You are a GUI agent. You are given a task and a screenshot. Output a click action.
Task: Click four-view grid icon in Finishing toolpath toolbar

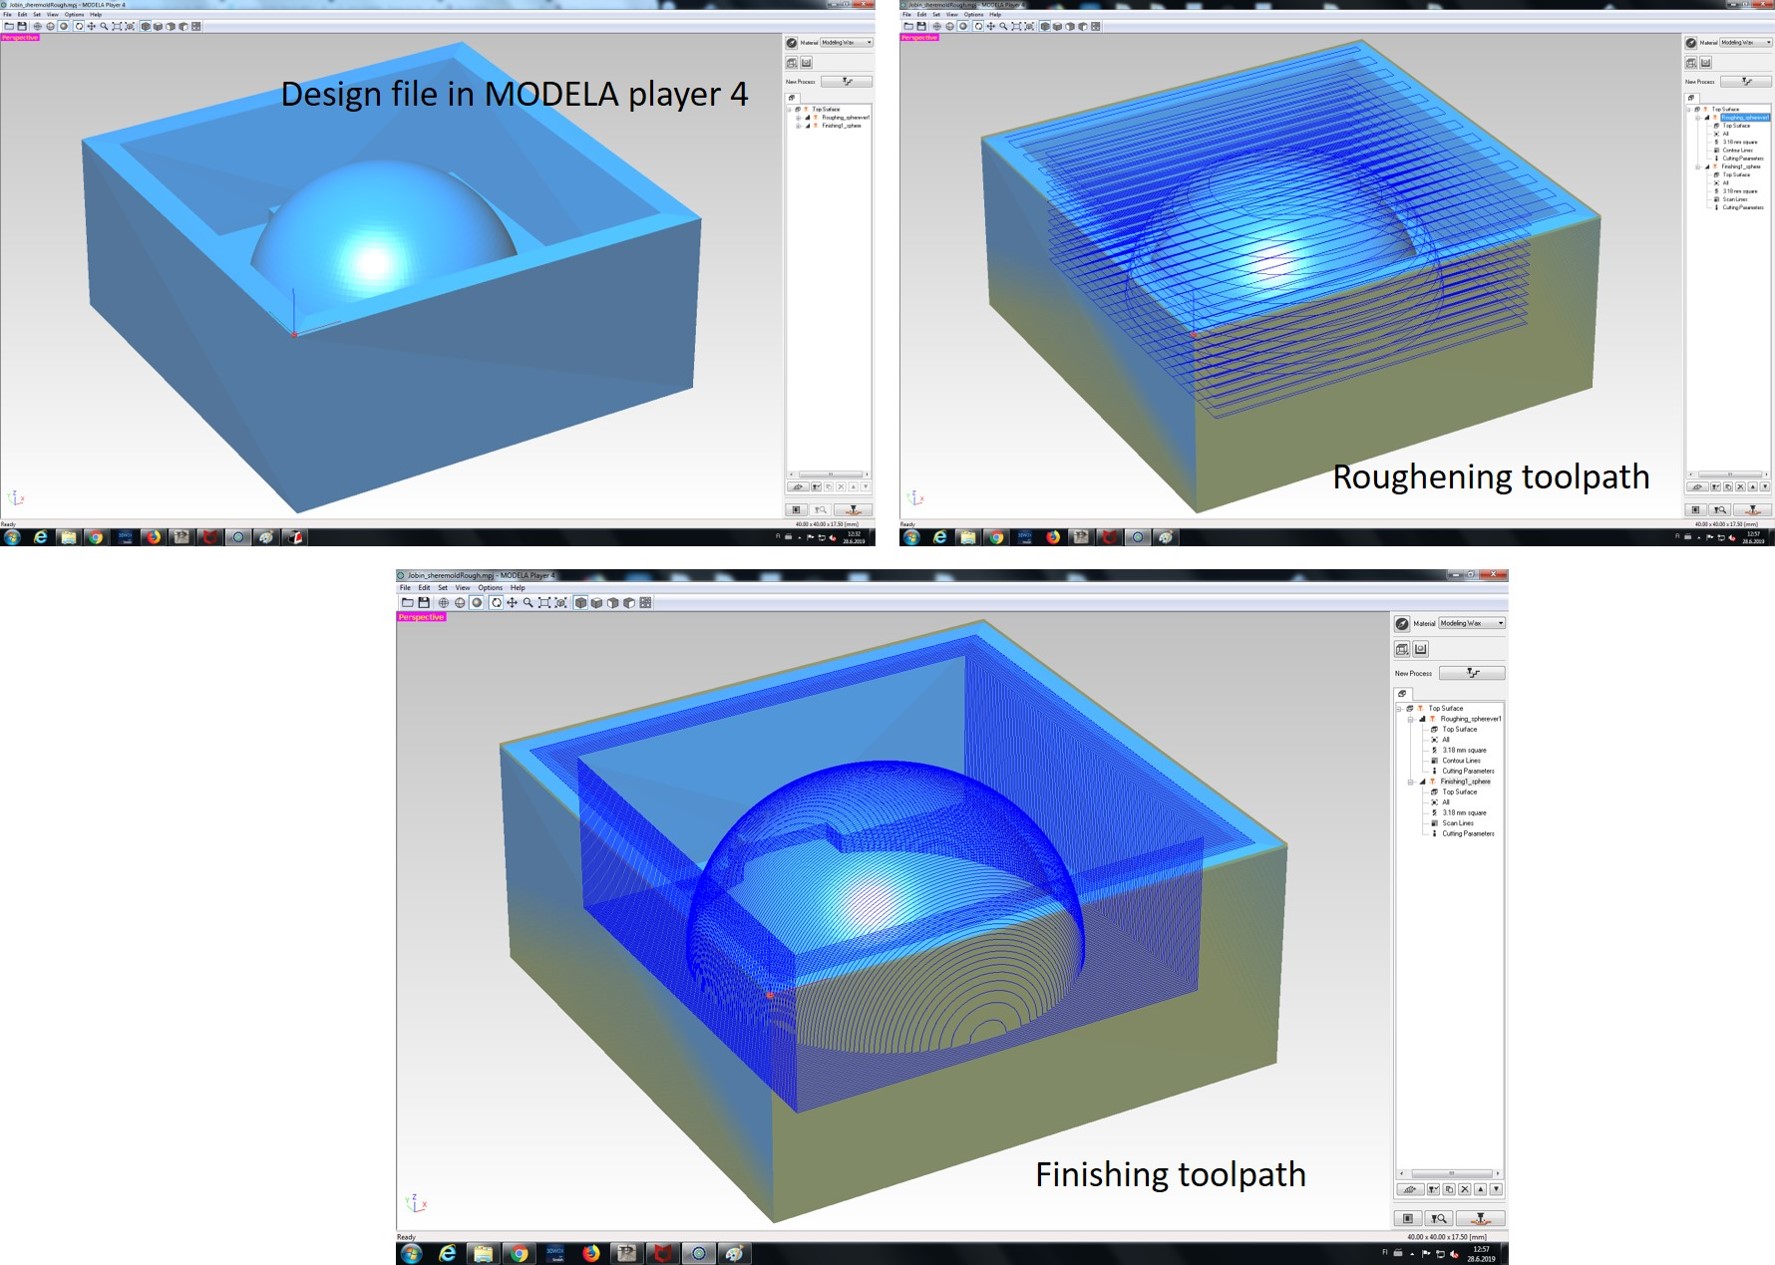point(646,603)
